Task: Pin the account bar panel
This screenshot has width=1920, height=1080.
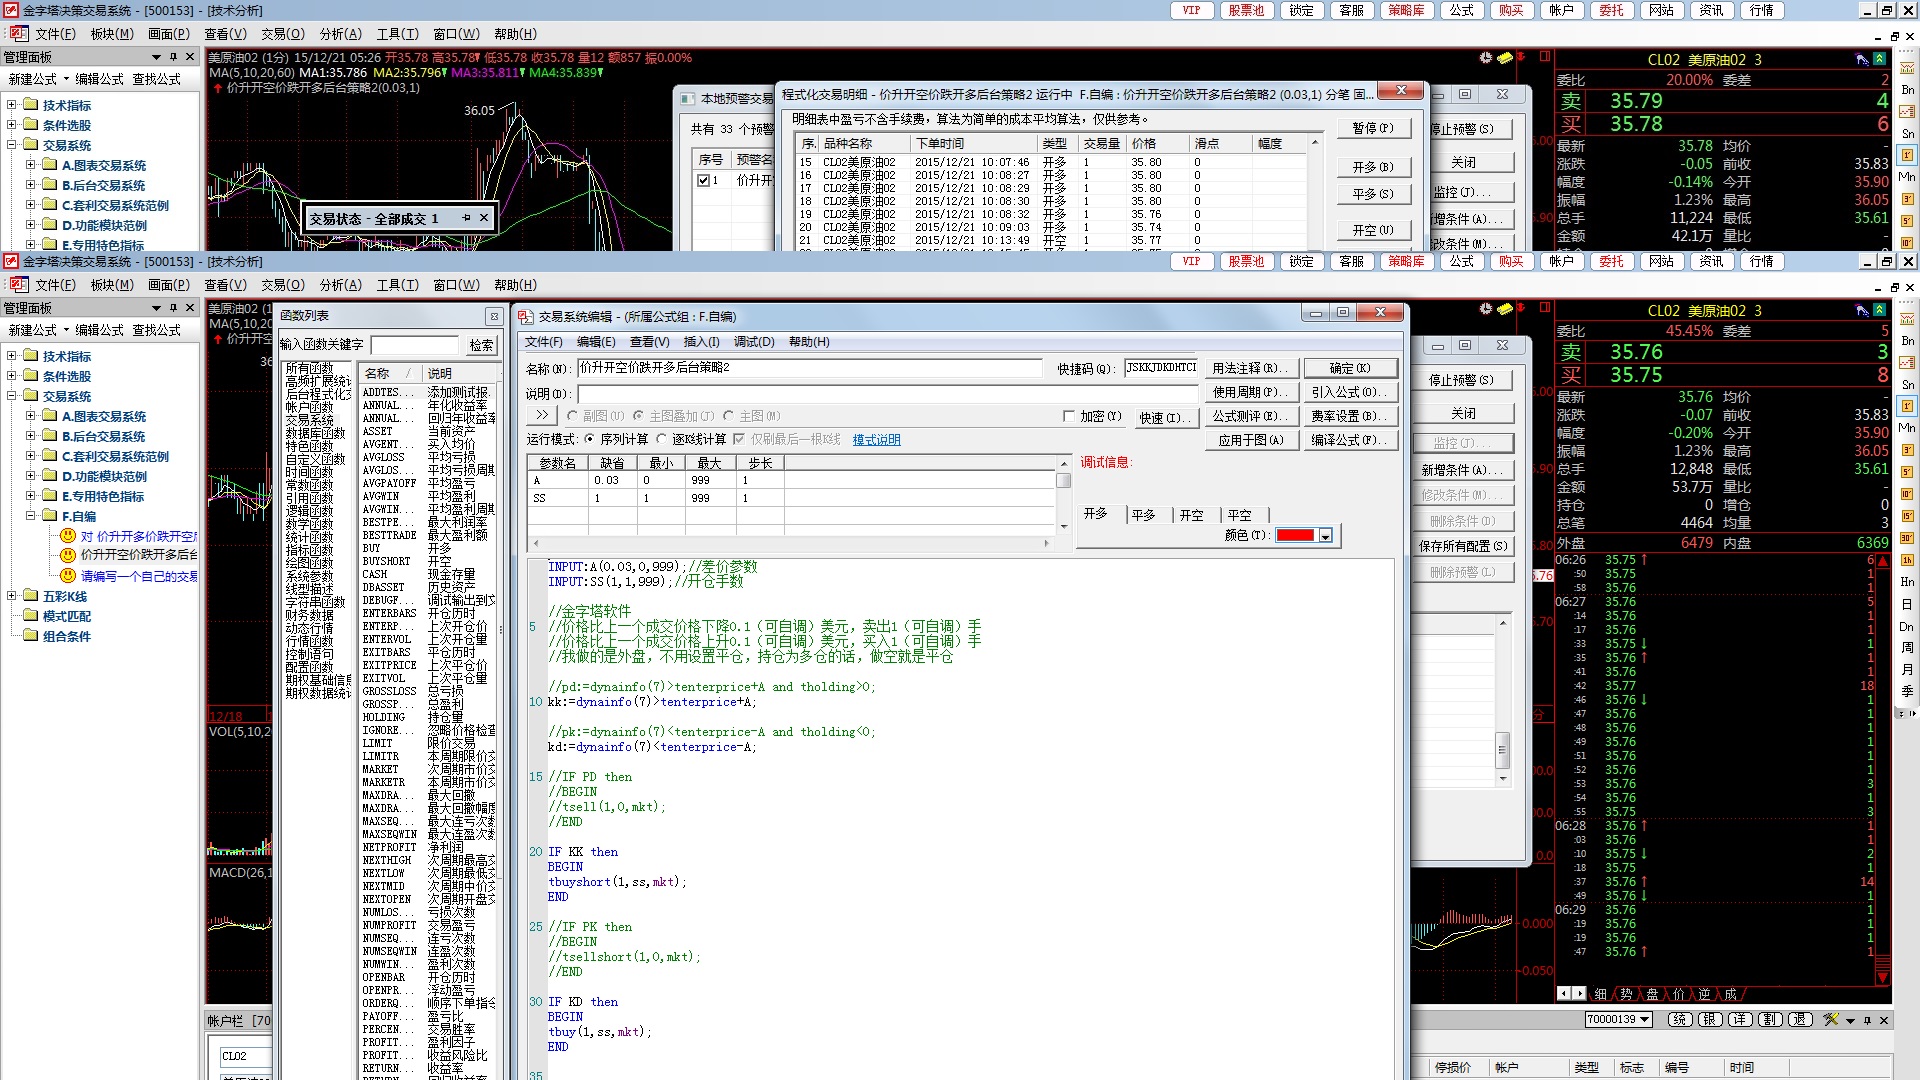Action: click(x=1867, y=1020)
